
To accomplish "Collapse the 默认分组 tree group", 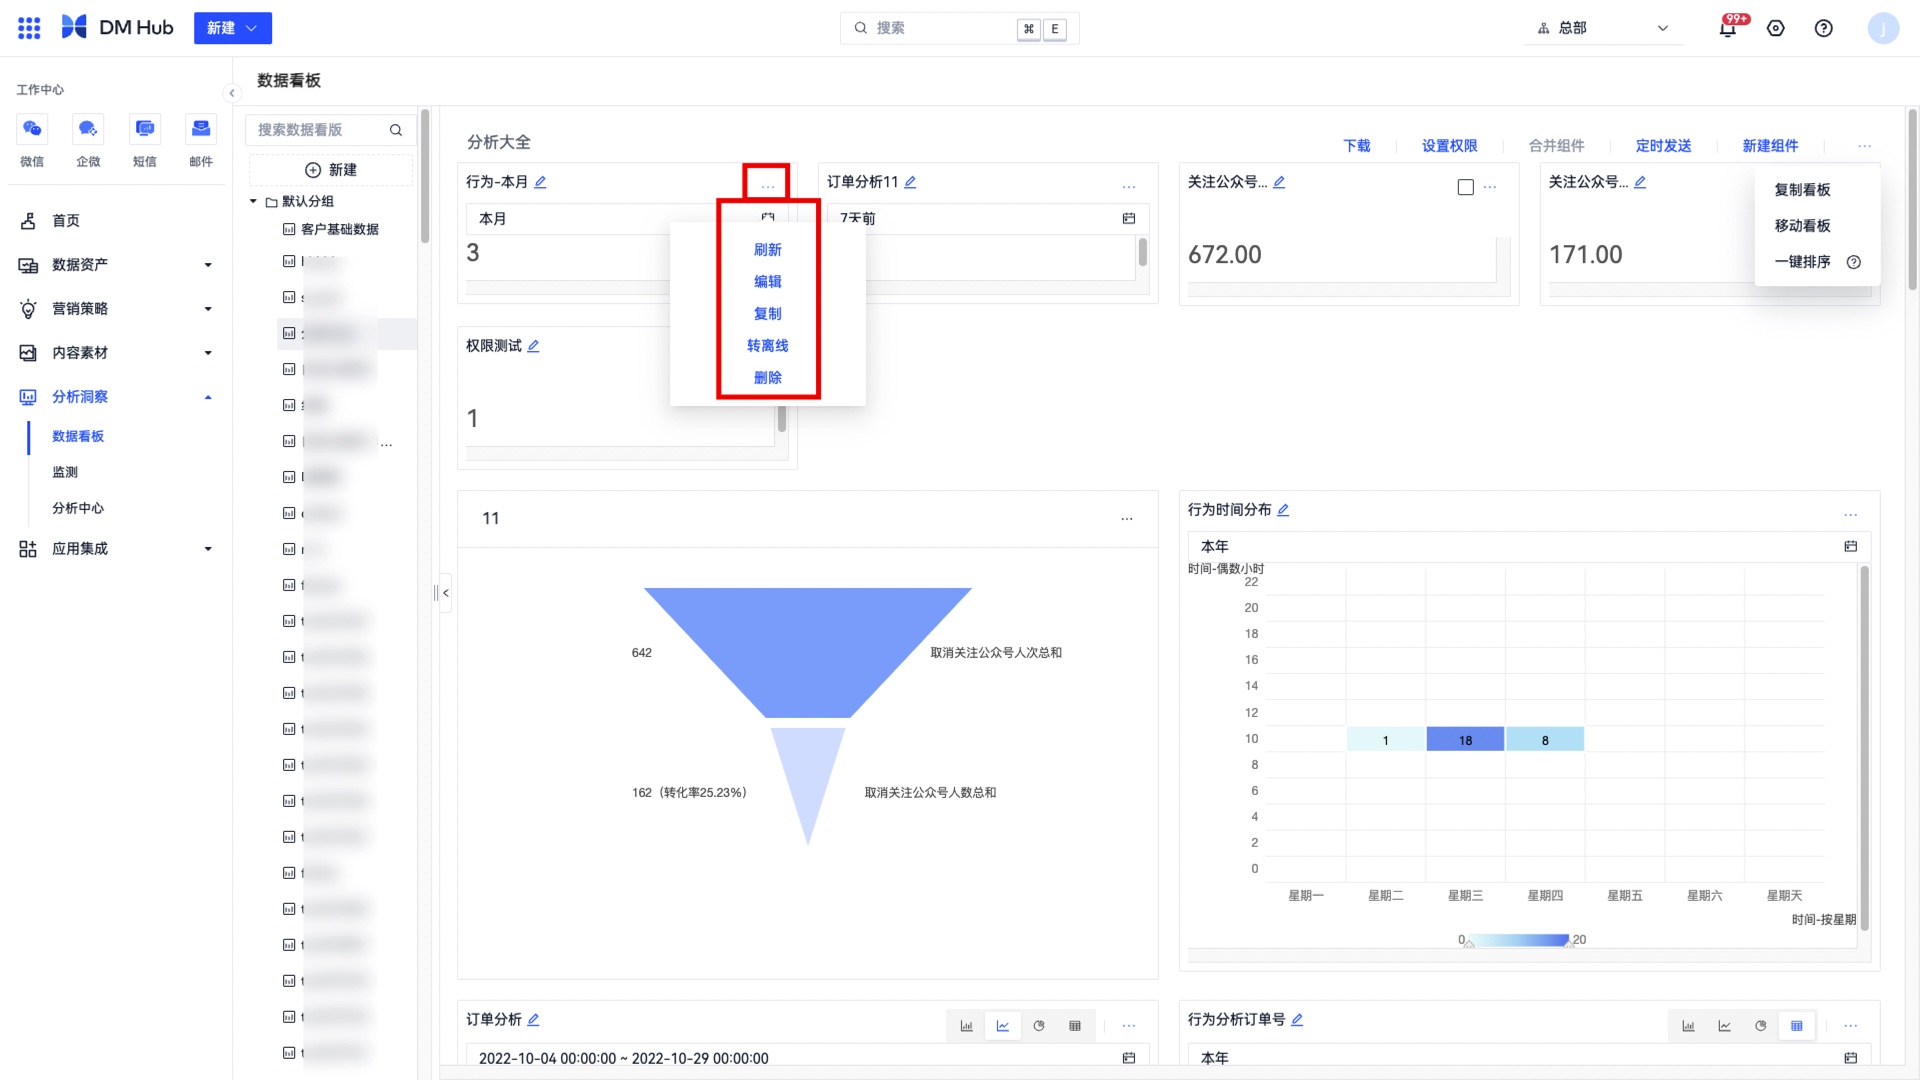I will pos(253,201).
